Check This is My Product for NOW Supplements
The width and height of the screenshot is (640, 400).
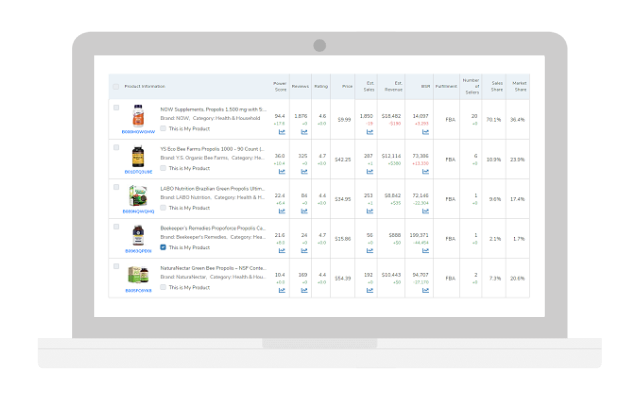(164, 127)
